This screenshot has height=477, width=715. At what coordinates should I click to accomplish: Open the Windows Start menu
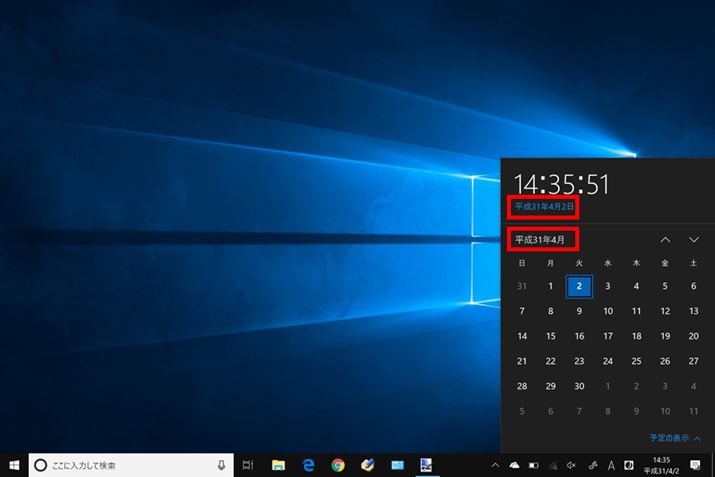tap(14, 465)
